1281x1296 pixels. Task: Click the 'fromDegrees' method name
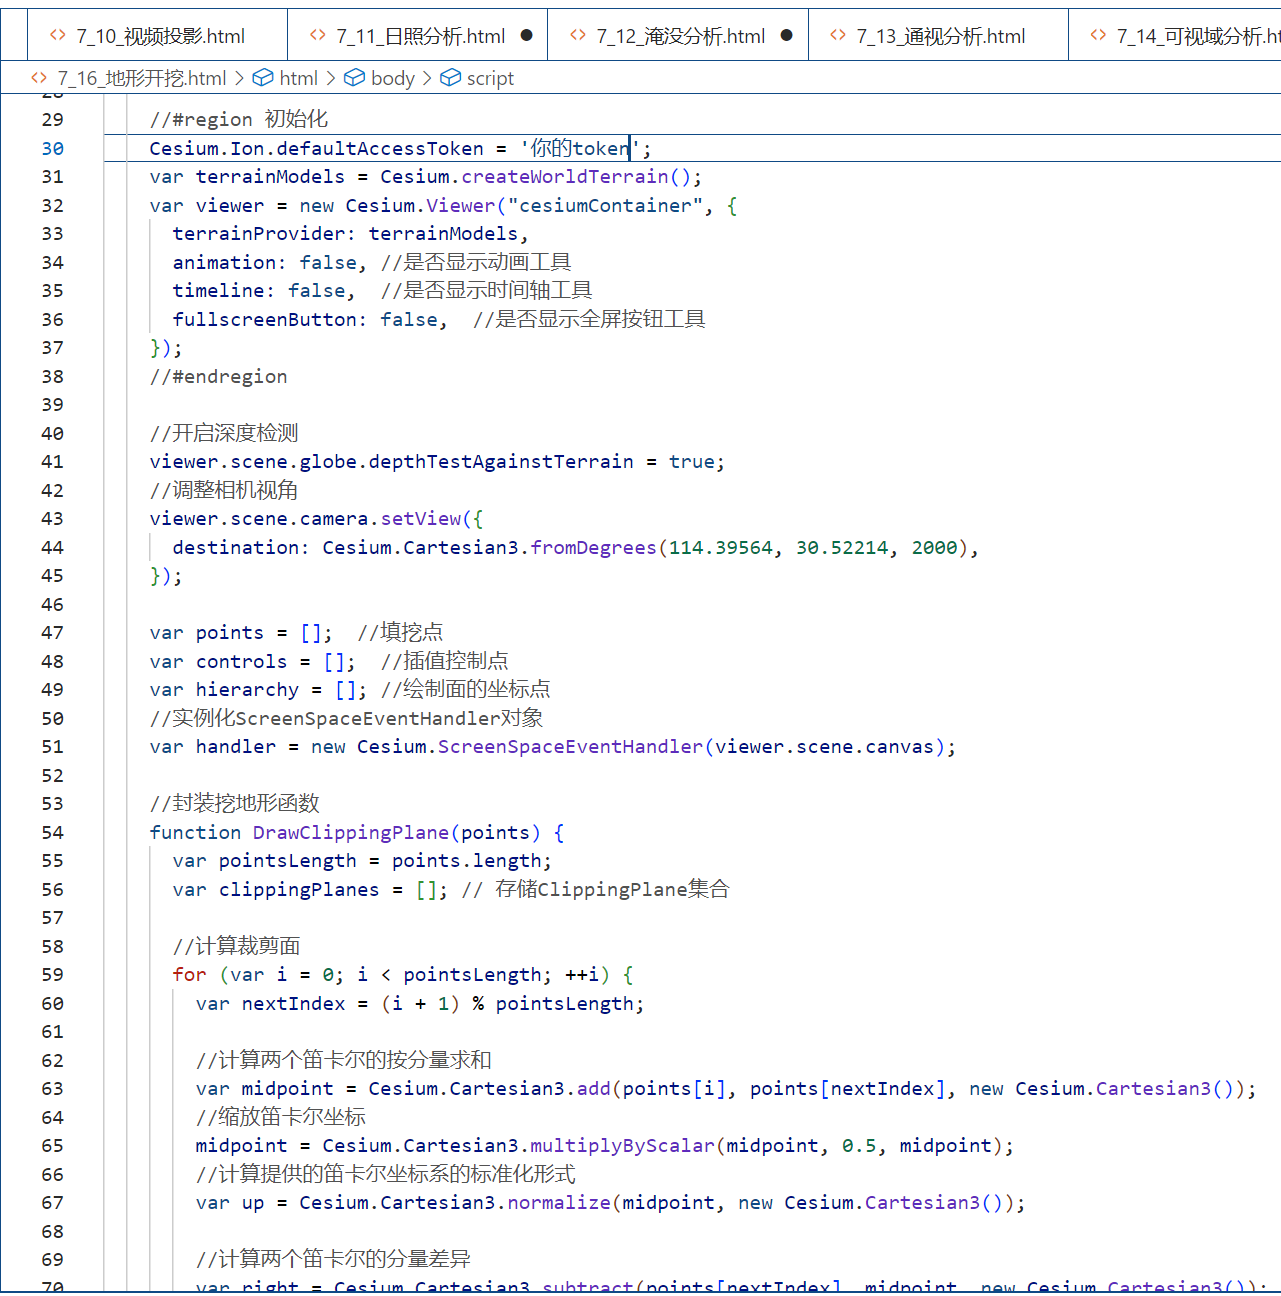(593, 547)
